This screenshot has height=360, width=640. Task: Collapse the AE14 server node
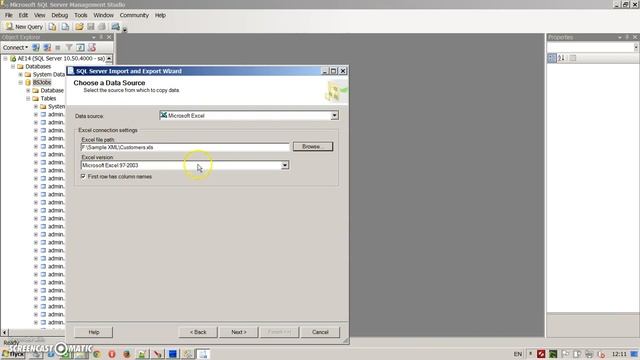click(5, 59)
